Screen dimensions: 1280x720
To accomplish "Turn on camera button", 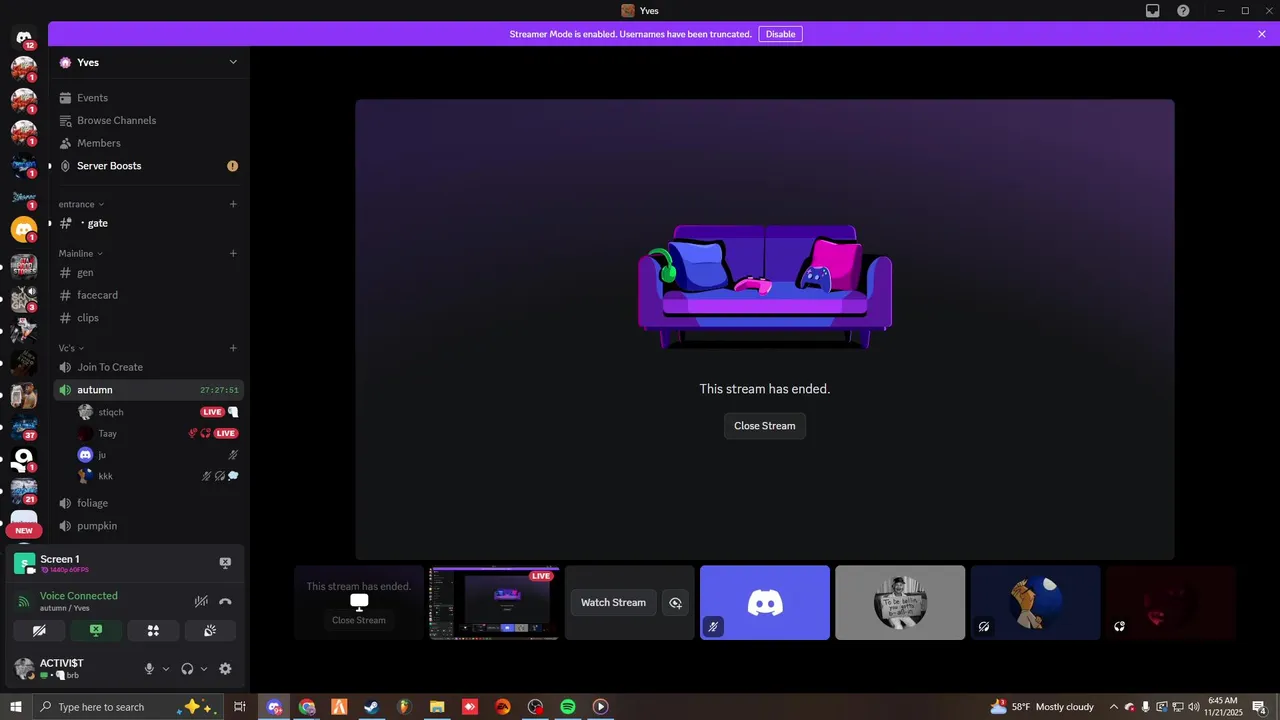I will pyautogui.click(x=39, y=631).
